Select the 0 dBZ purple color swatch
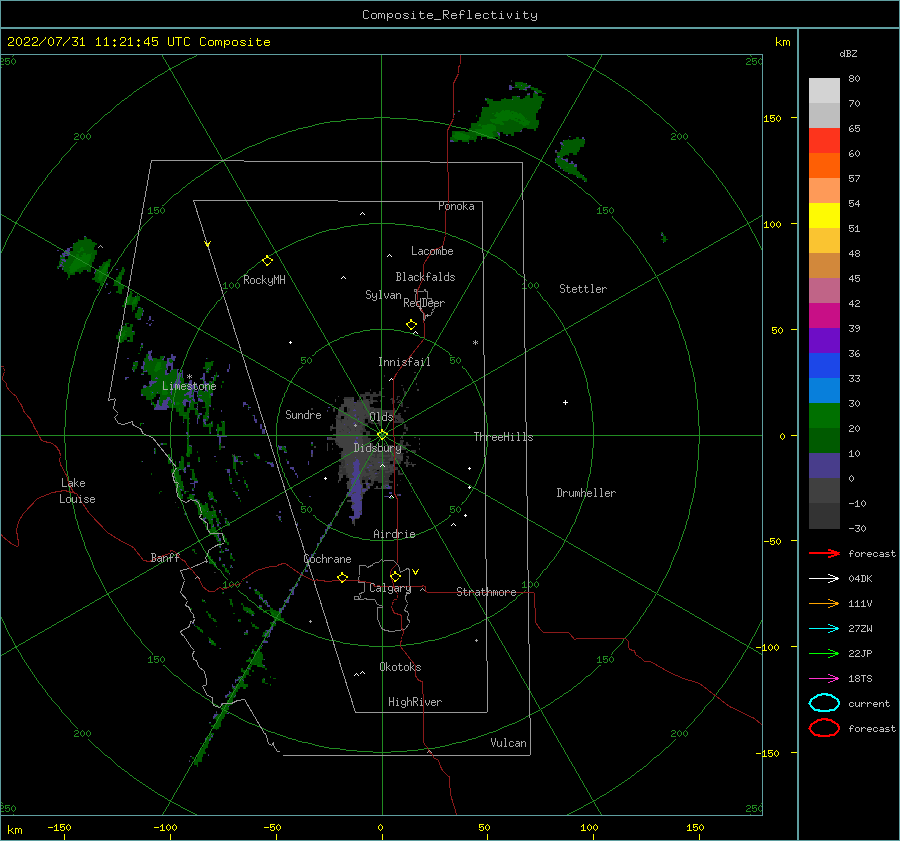Image resolution: width=900 pixels, height=841 pixels. pos(824,466)
